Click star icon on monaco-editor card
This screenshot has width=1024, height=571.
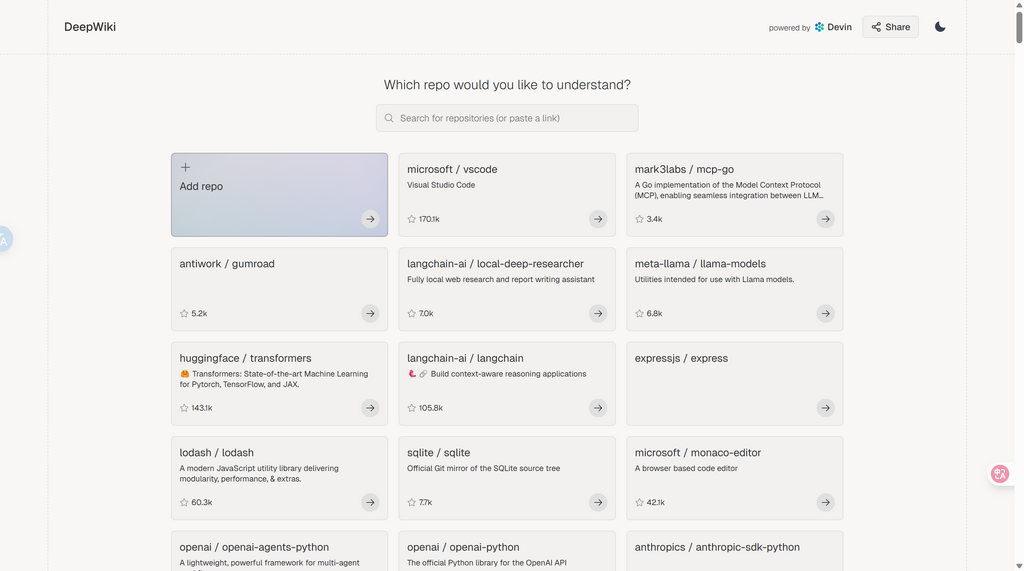(639, 502)
